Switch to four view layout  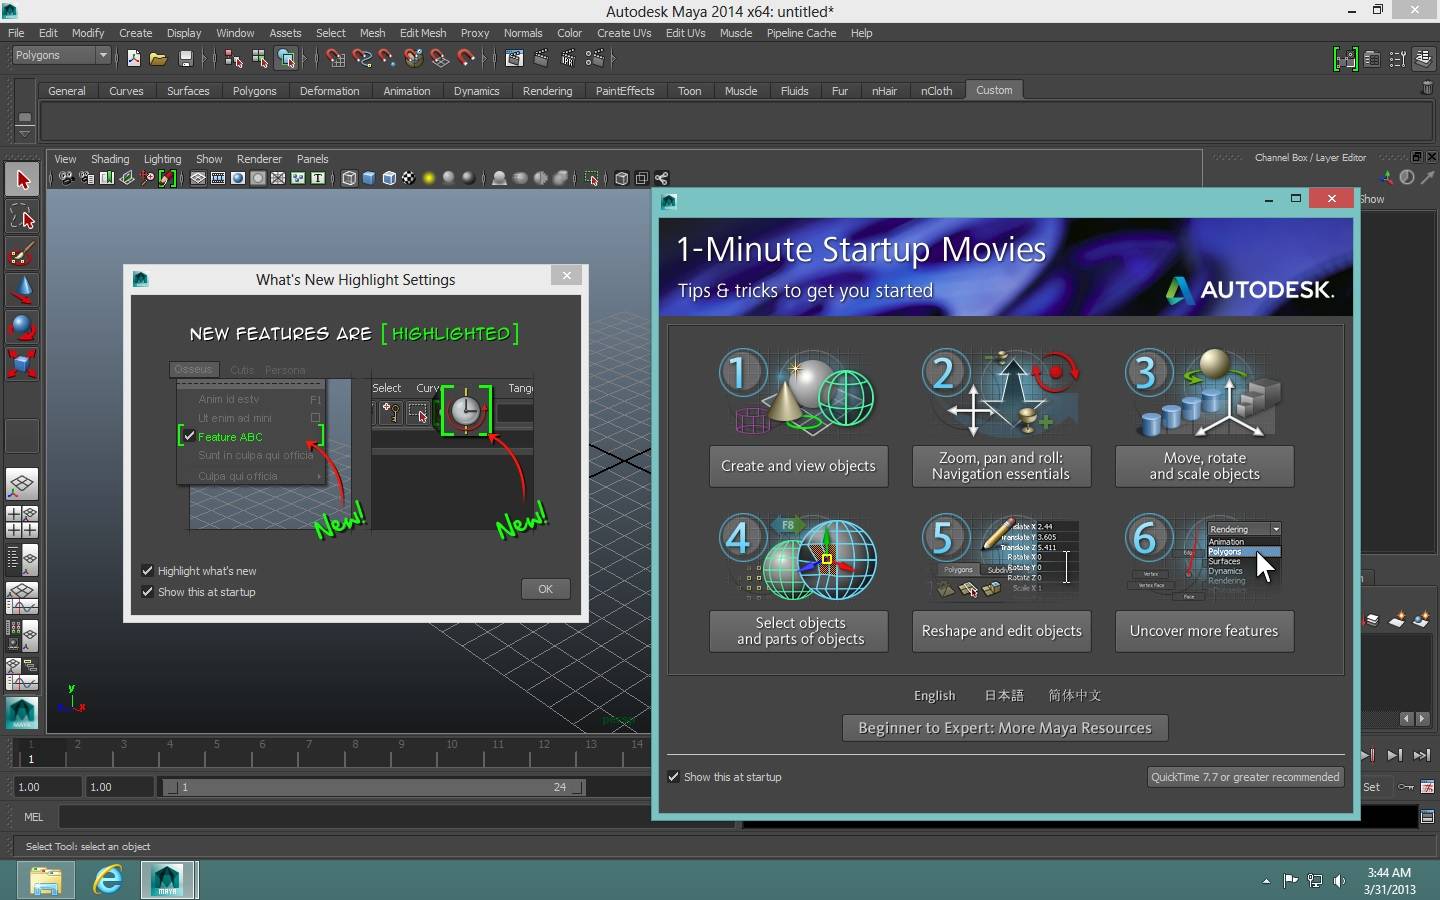[x=22, y=522]
